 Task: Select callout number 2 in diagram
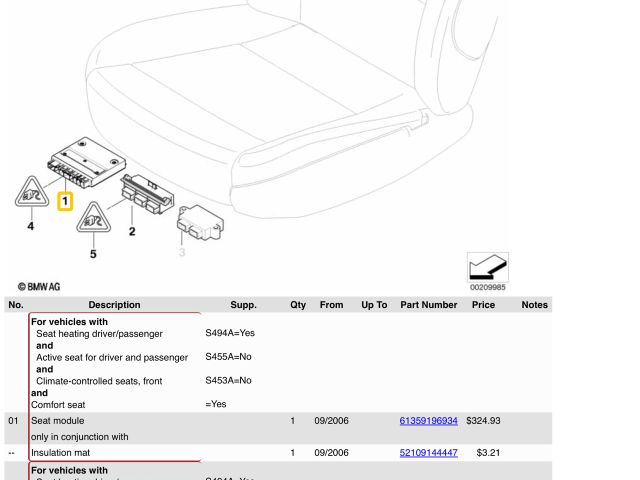(x=132, y=231)
